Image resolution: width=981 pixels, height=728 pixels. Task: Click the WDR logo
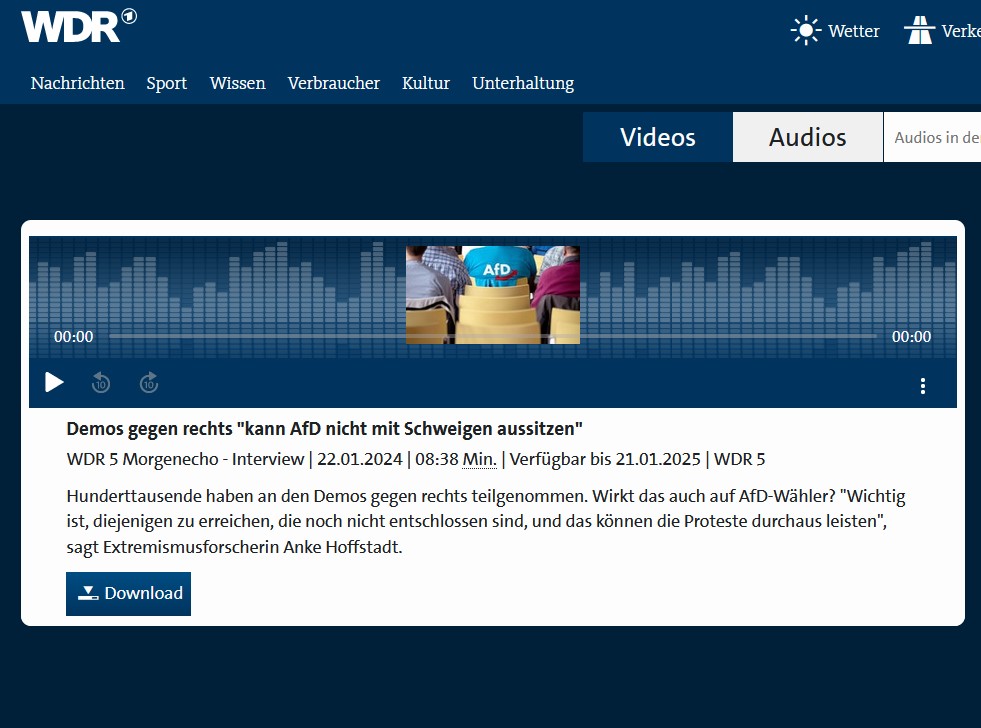click(78, 26)
